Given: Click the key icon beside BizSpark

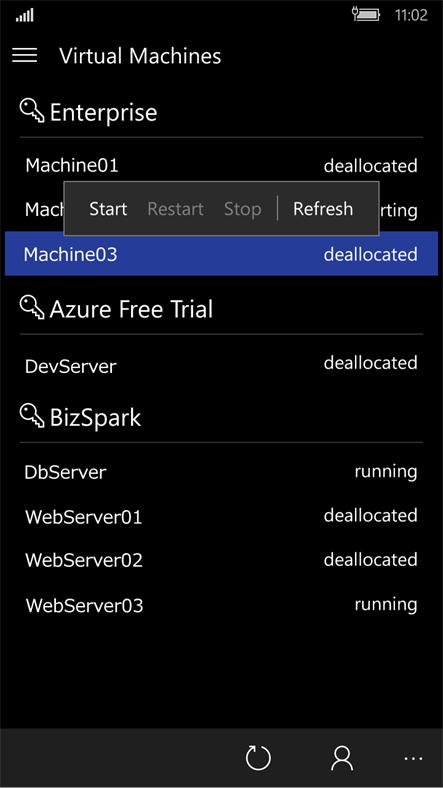Looking at the screenshot, I should pos(32,416).
